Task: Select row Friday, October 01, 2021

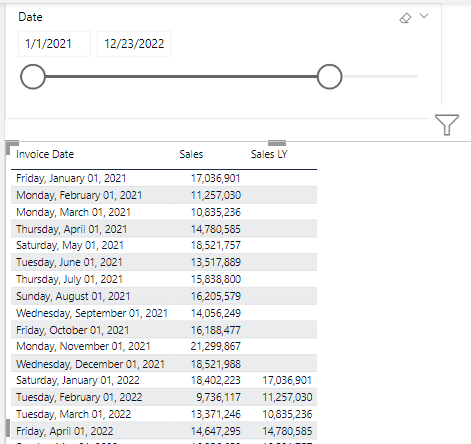Action: pos(164,330)
